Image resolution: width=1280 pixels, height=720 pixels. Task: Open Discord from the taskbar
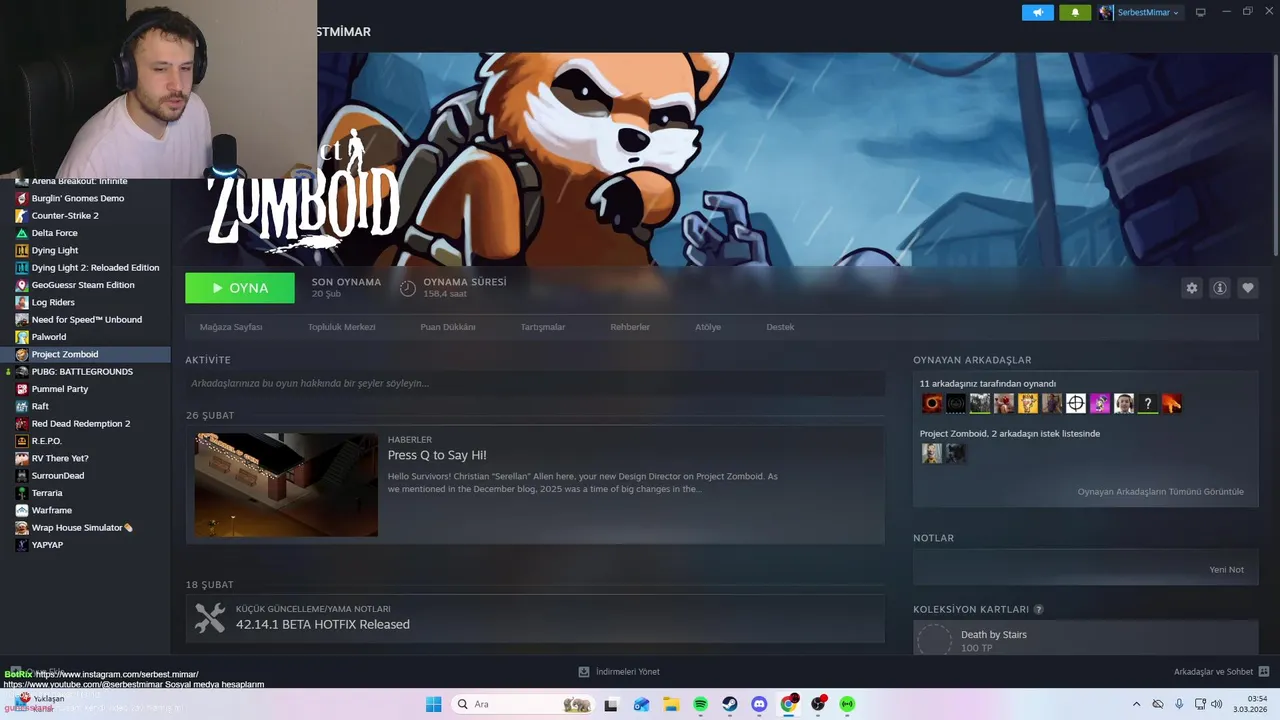(759, 704)
